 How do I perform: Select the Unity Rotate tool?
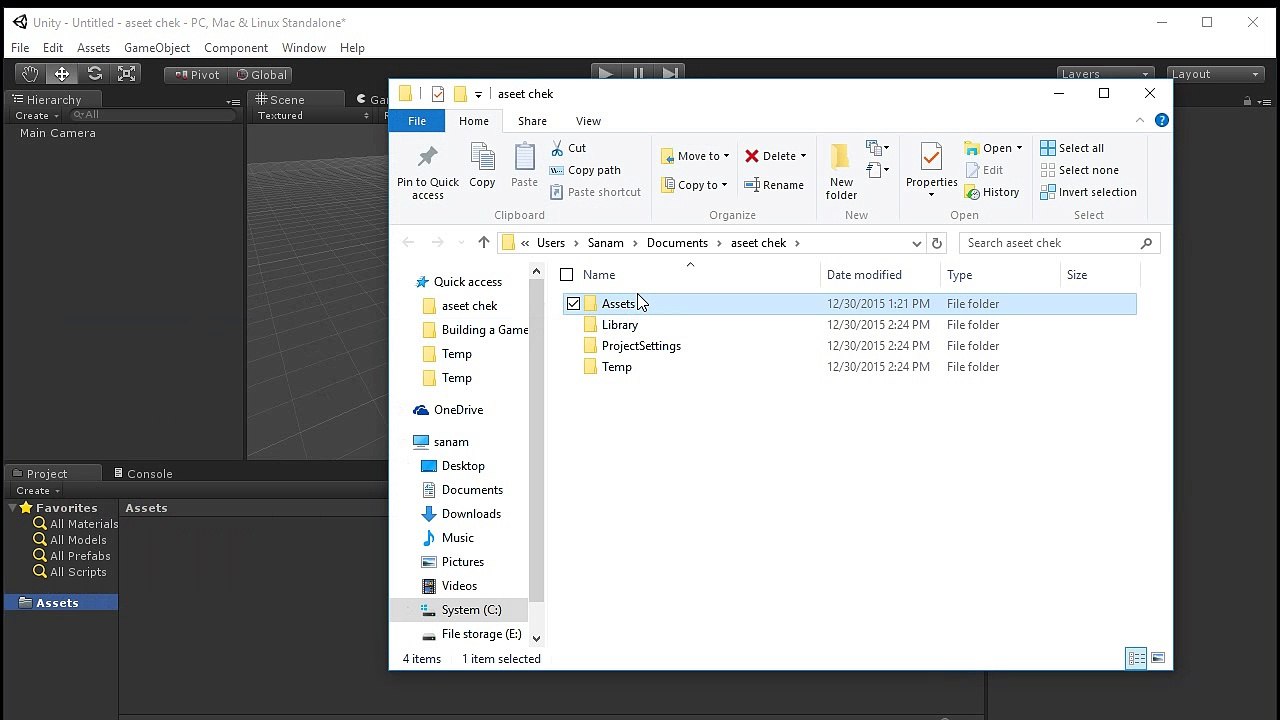(94, 74)
